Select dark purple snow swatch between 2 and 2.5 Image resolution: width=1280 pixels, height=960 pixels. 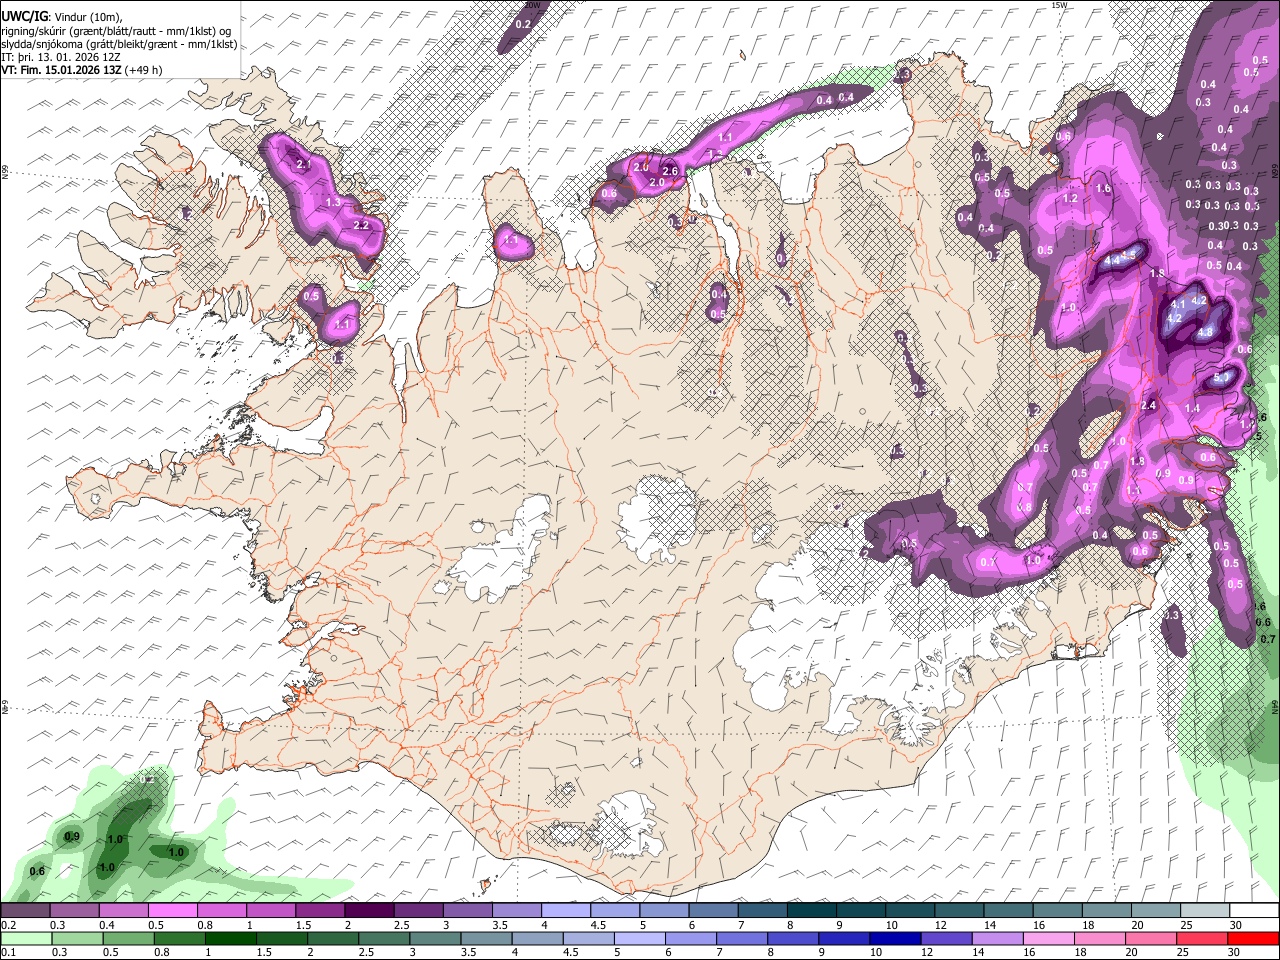[x=368, y=911]
